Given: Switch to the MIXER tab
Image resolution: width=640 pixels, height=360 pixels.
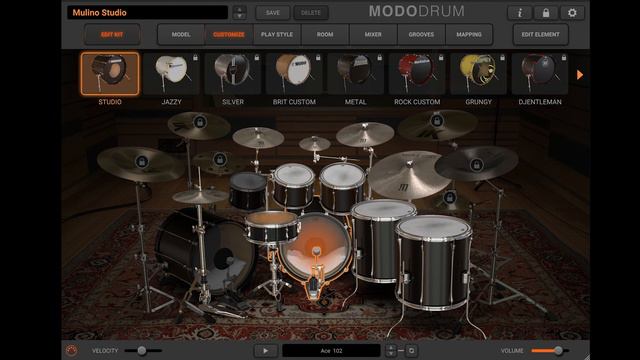Looking at the screenshot, I should coord(373,34).
